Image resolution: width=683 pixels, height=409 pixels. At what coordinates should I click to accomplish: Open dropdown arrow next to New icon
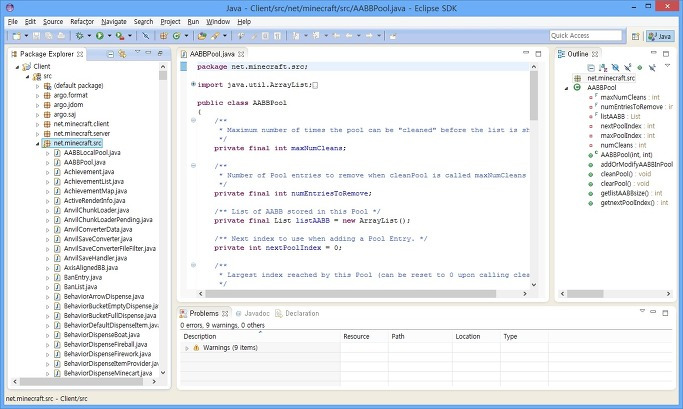(26, 36)
